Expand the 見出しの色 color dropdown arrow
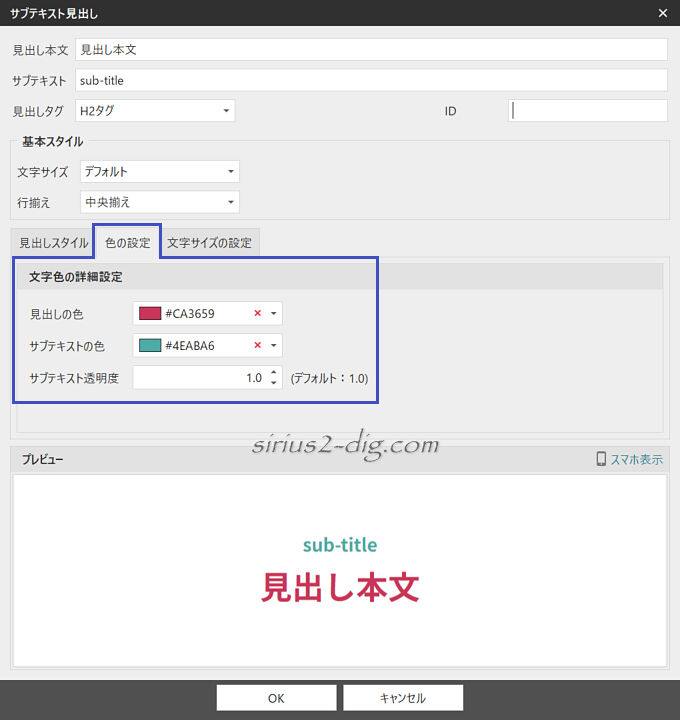 pos(273,314)
